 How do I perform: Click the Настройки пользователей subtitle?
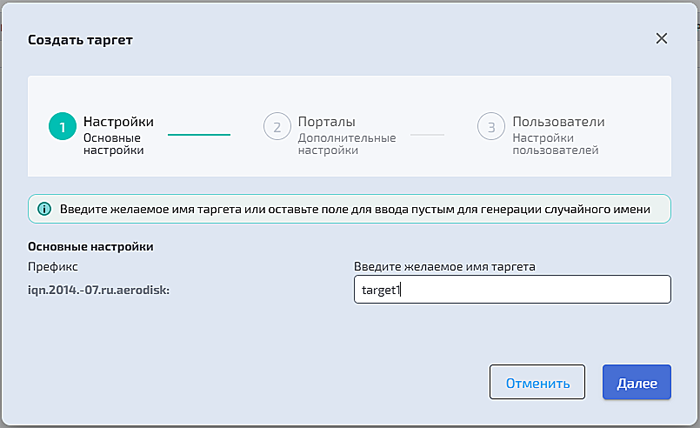point(555,144)
